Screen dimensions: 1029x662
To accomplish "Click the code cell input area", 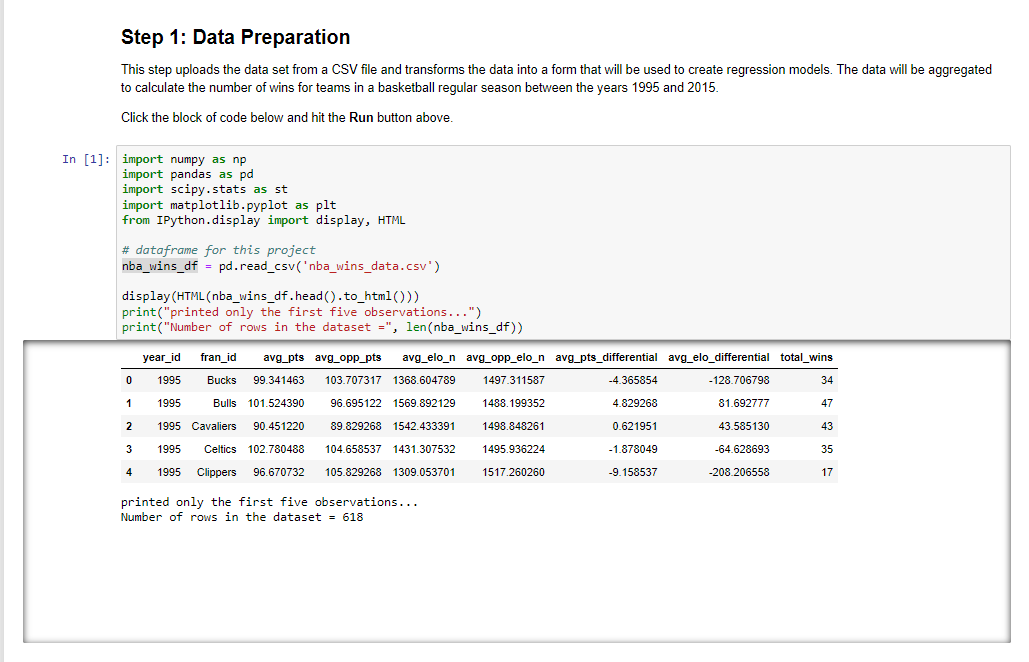I will click(x=563, y=243).
